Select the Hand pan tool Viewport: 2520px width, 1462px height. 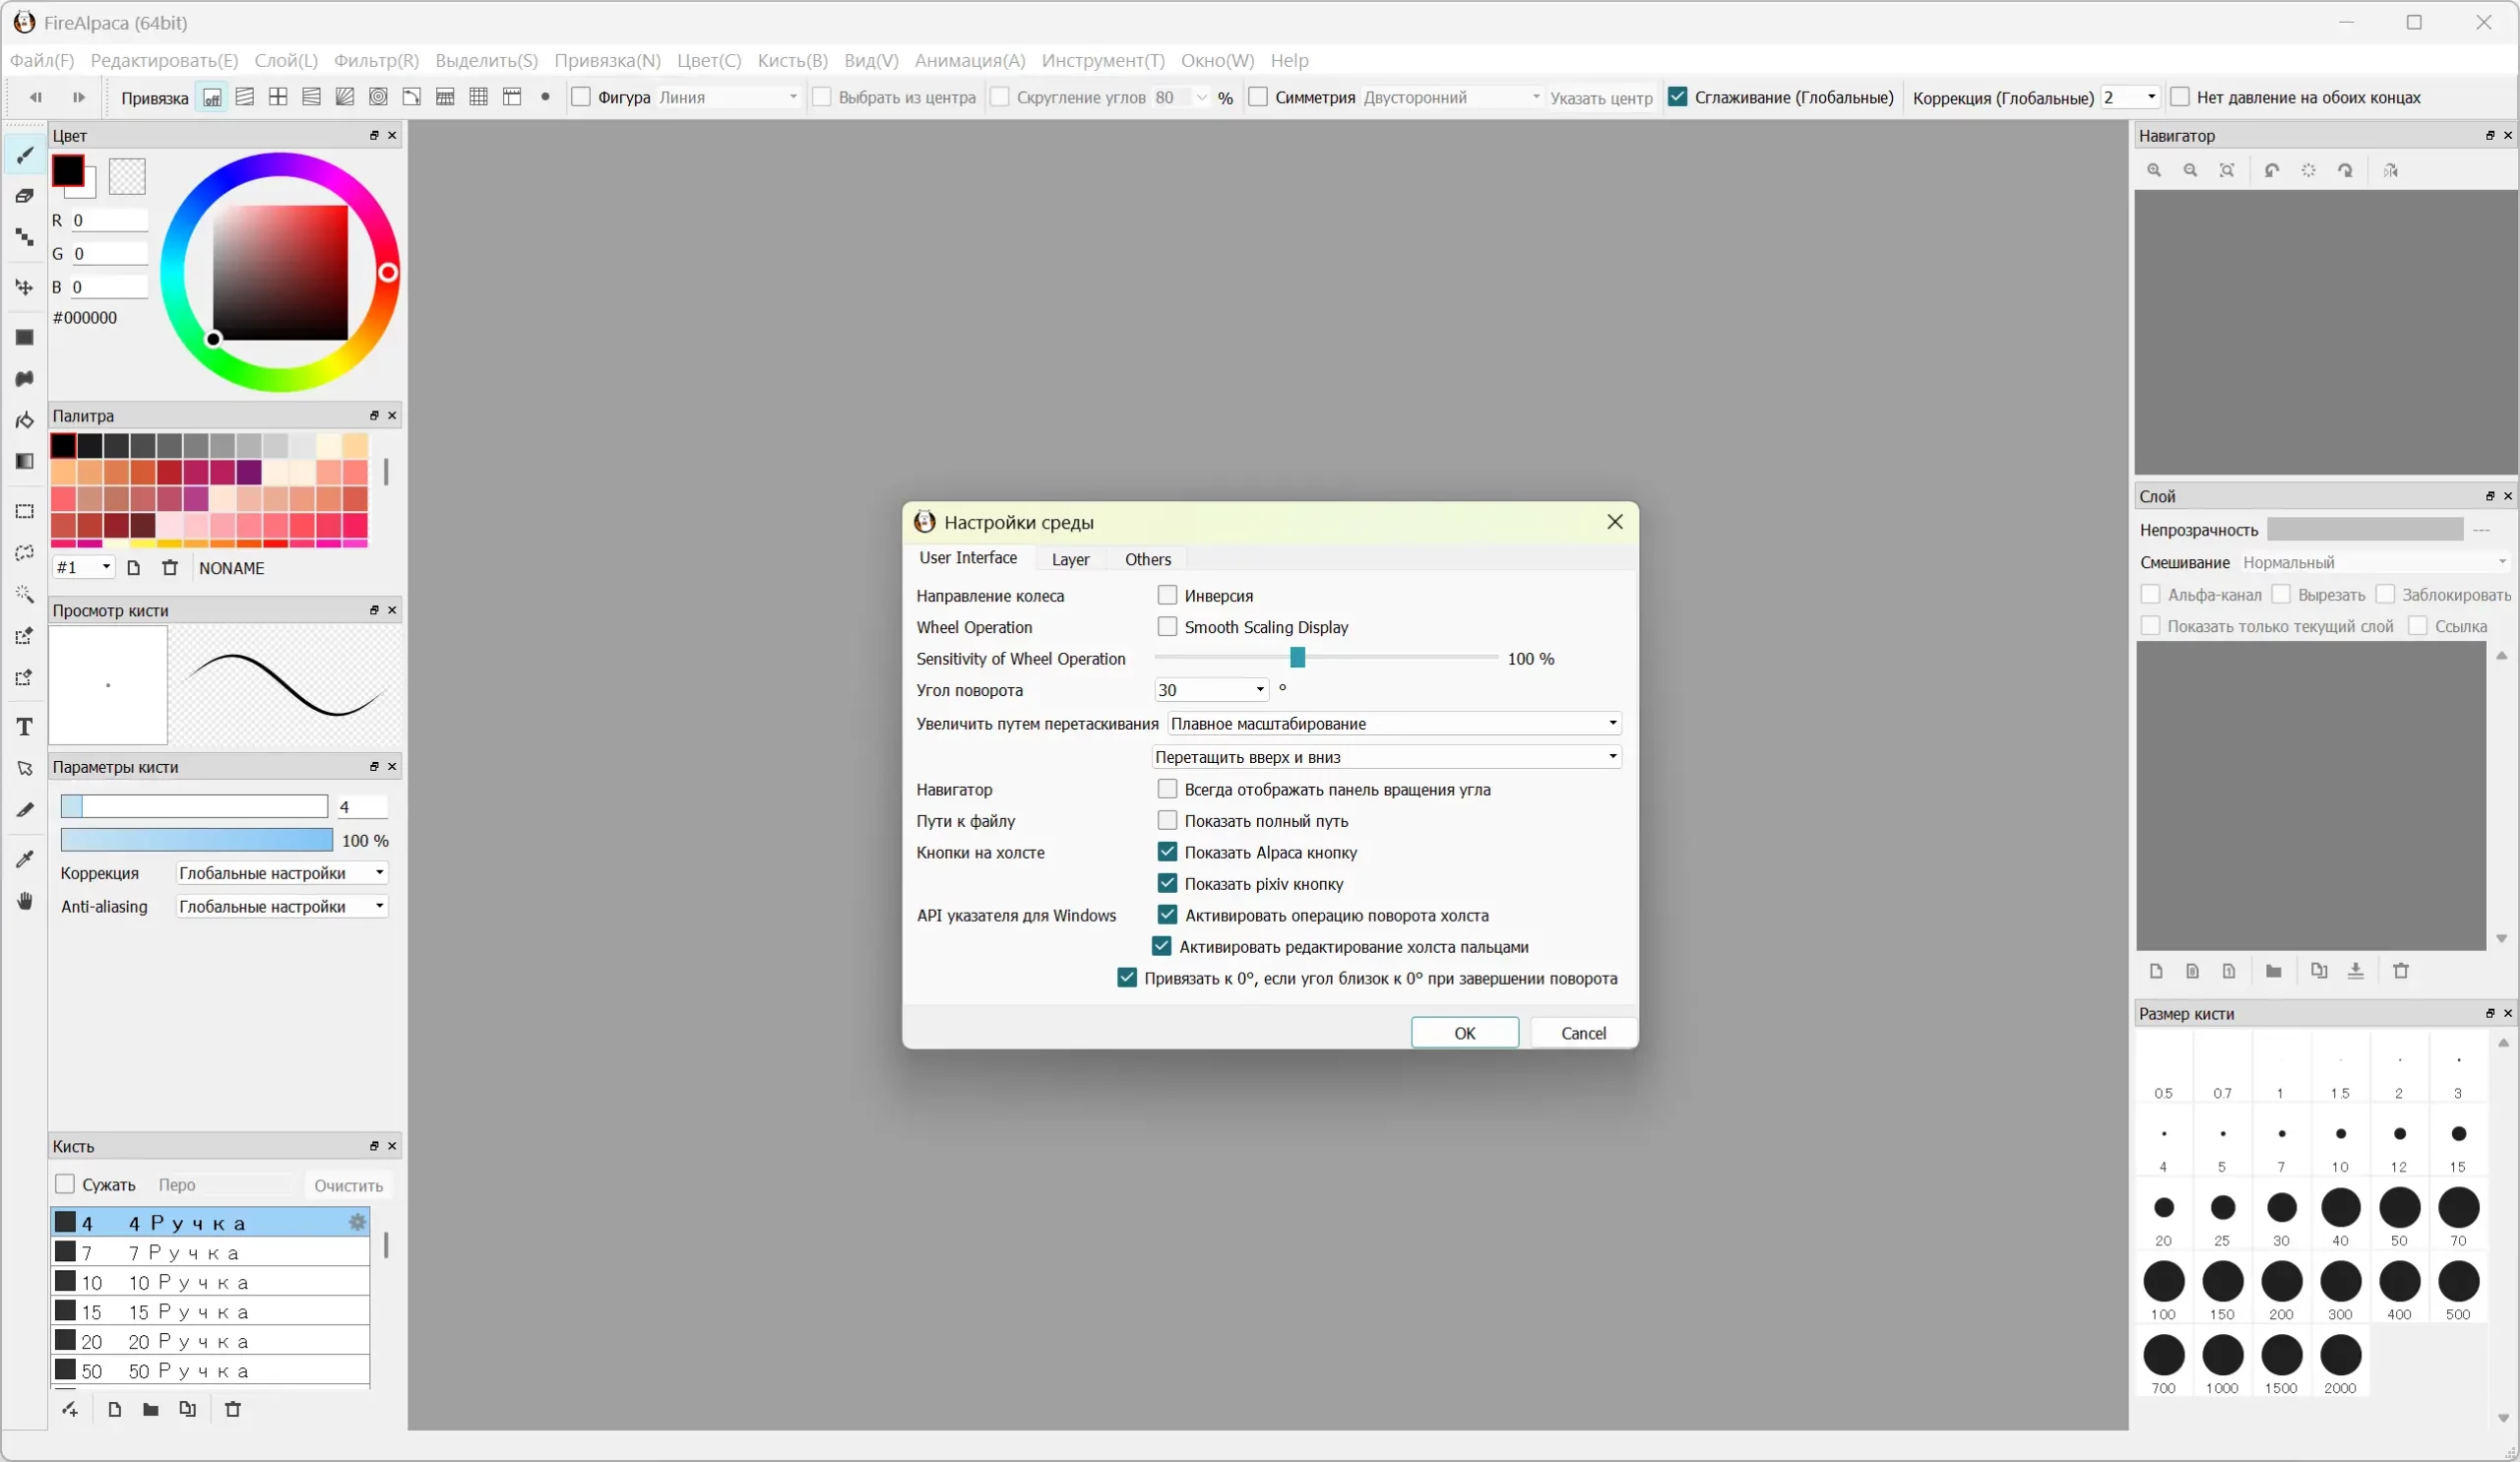coord(25,901)
